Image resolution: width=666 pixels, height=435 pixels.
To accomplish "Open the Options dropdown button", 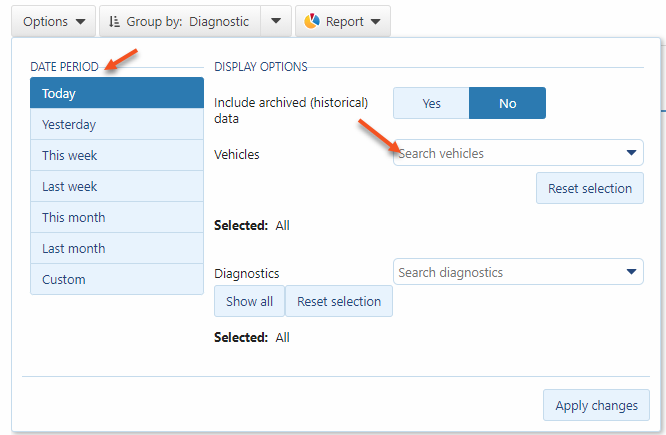I will coord(54,21).
